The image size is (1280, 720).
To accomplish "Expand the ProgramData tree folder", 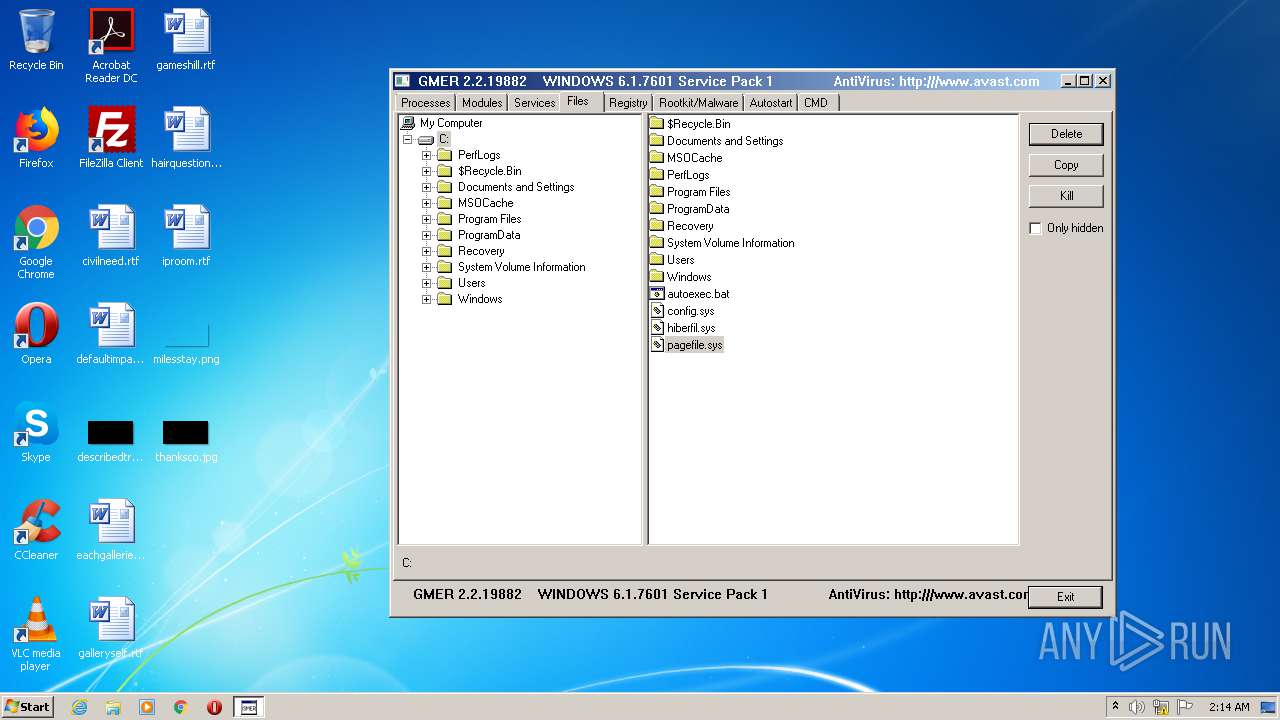I will (x=426, y=235).
